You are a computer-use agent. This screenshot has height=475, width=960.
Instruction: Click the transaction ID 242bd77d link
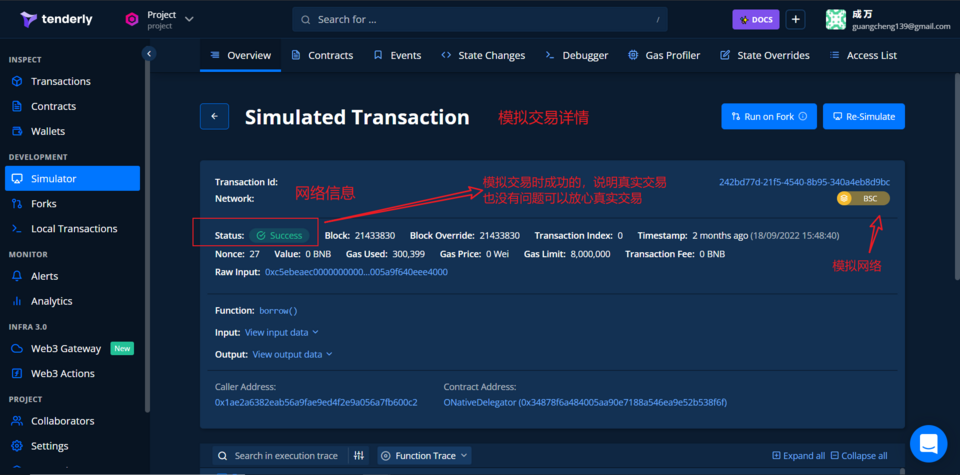pos(804,182)
